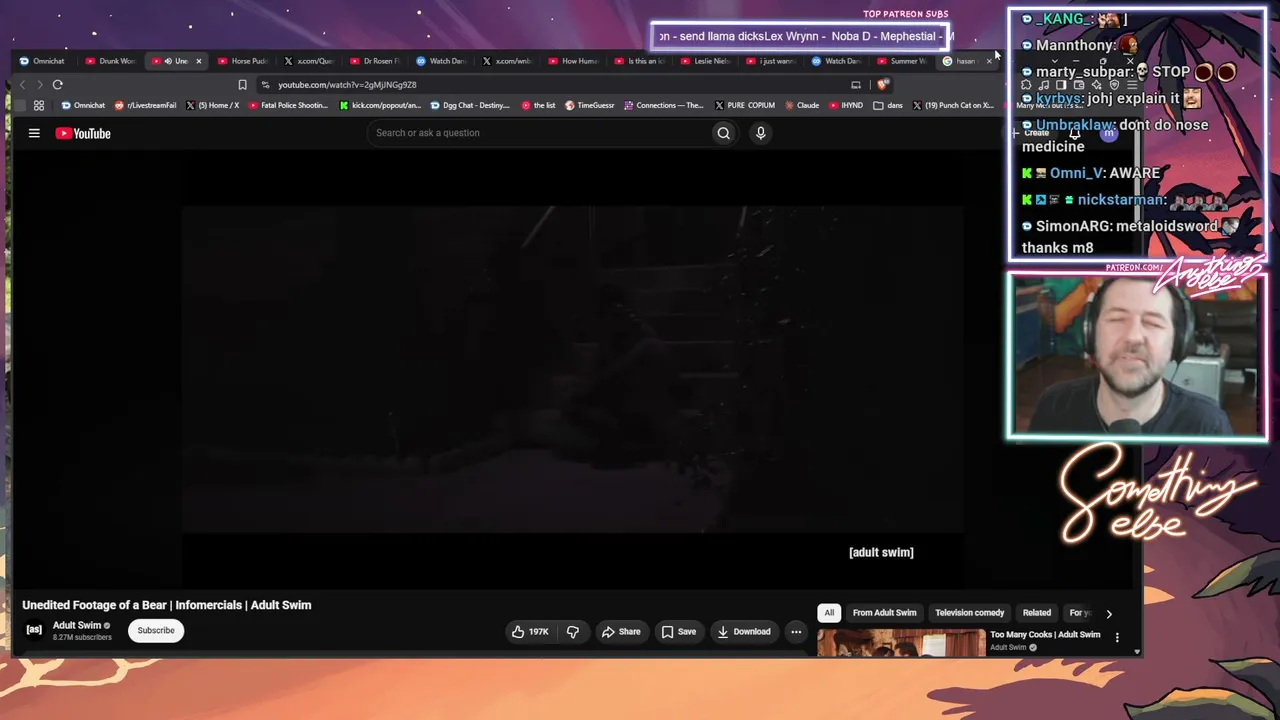The width and height of the screenshot is (1280, 720).
Task: Switch to the Dr Rosen browser tab
Action: [x=375, y=61]
